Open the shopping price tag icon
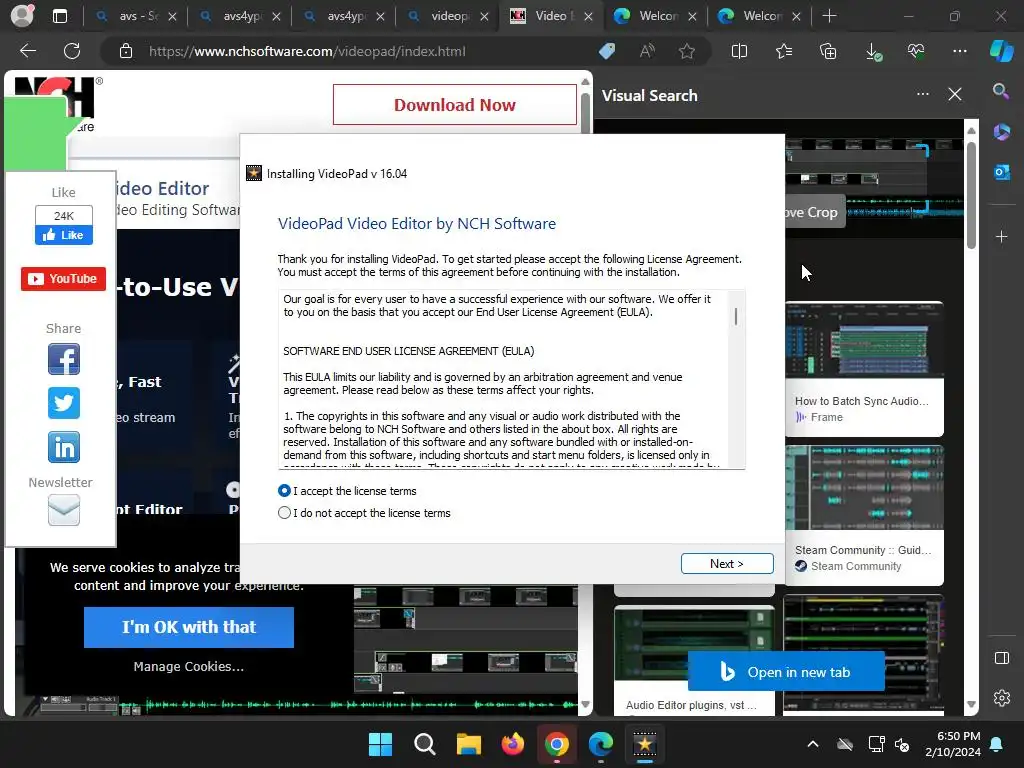Viewport: 1024px width, 768px height. coord(607,51)
